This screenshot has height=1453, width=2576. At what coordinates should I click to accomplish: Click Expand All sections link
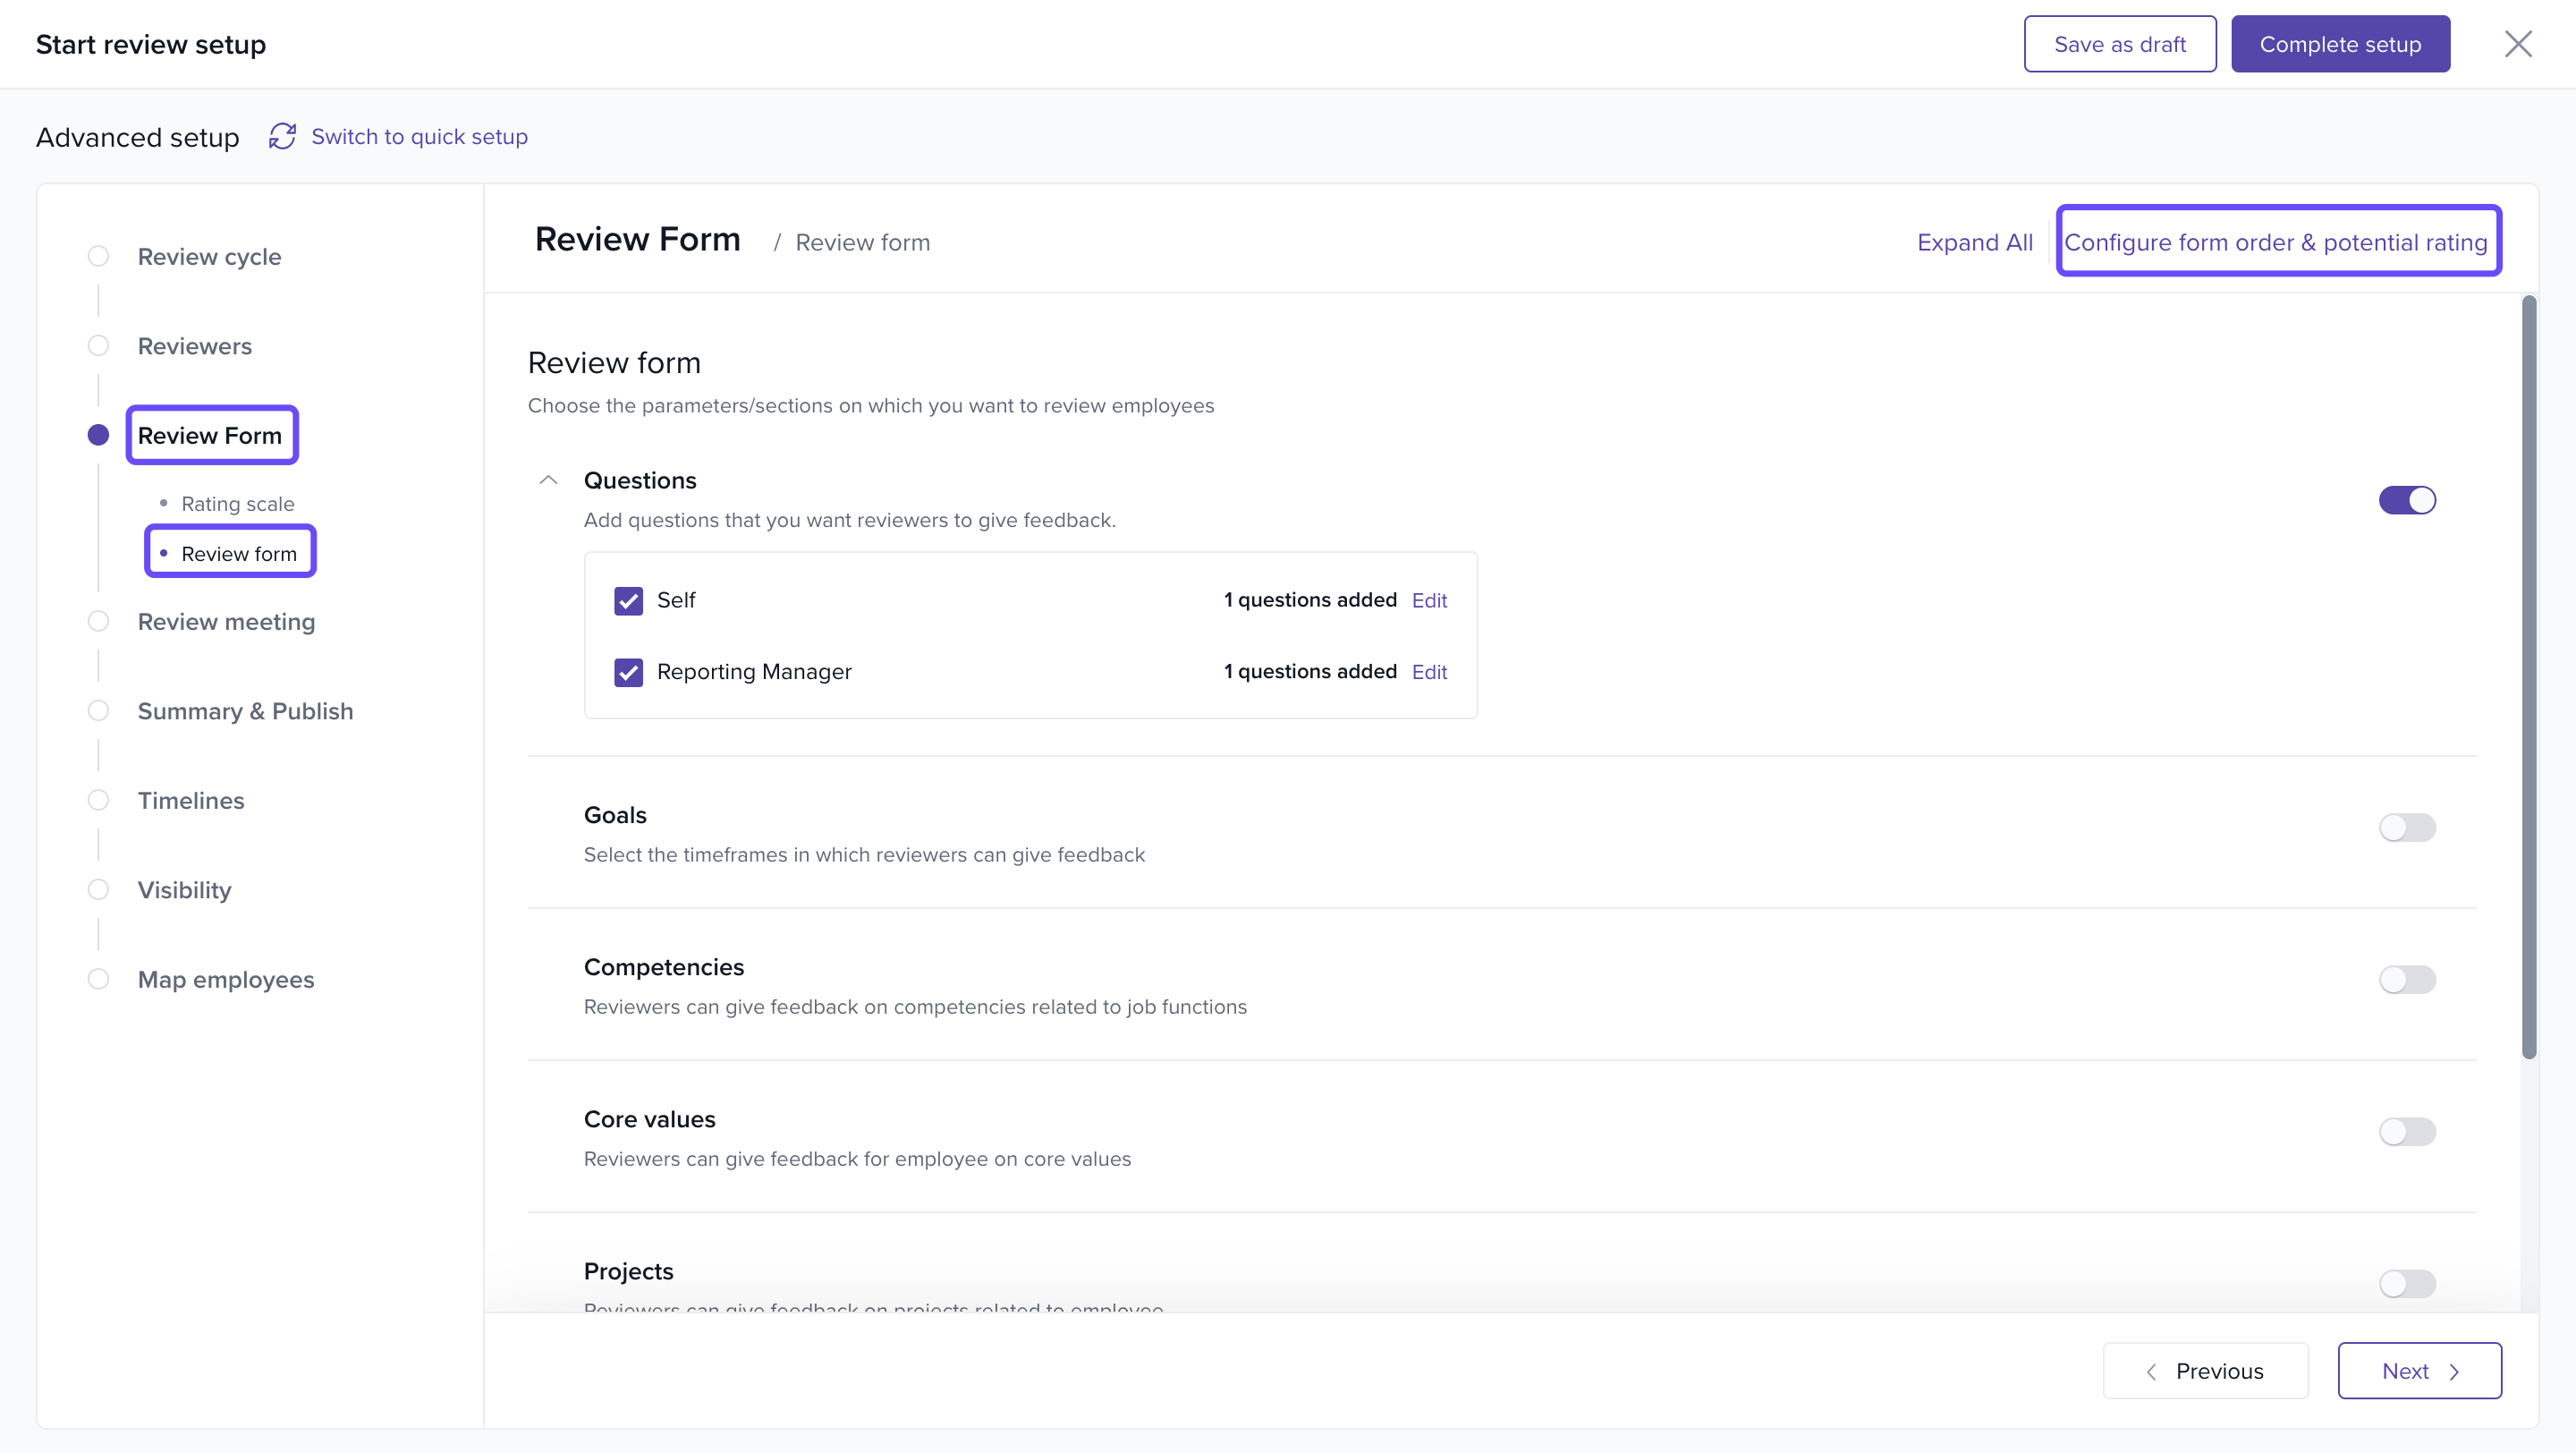pos(1974,242)
